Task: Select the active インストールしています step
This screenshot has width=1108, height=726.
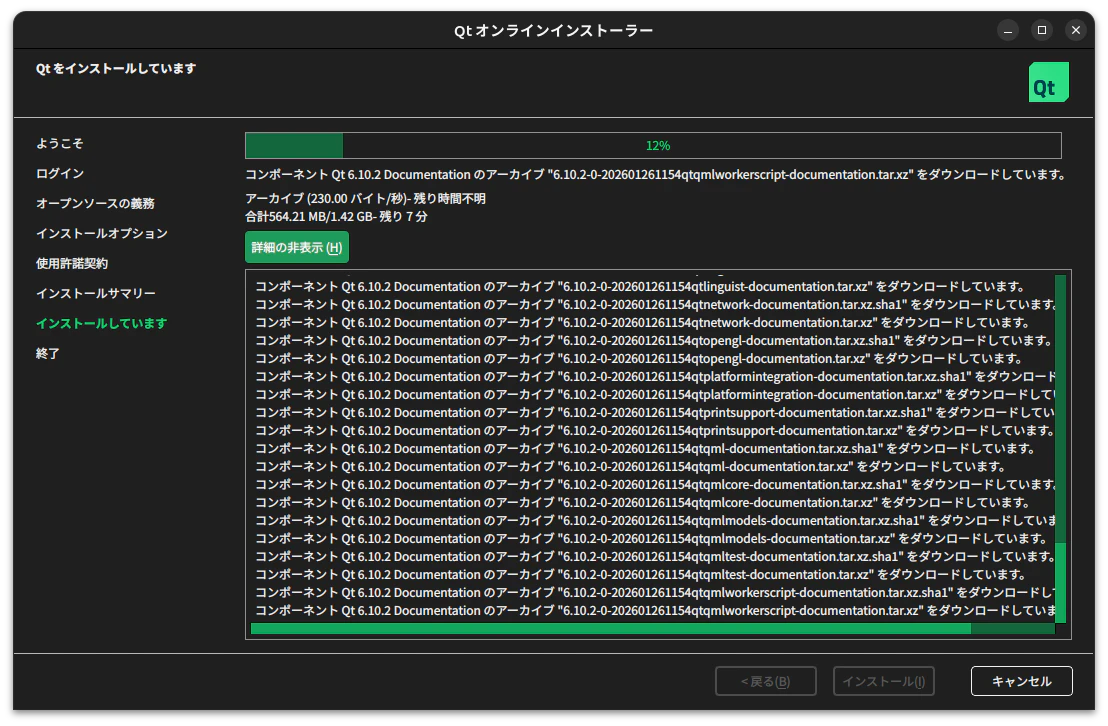Action: (x=102, y=324)
